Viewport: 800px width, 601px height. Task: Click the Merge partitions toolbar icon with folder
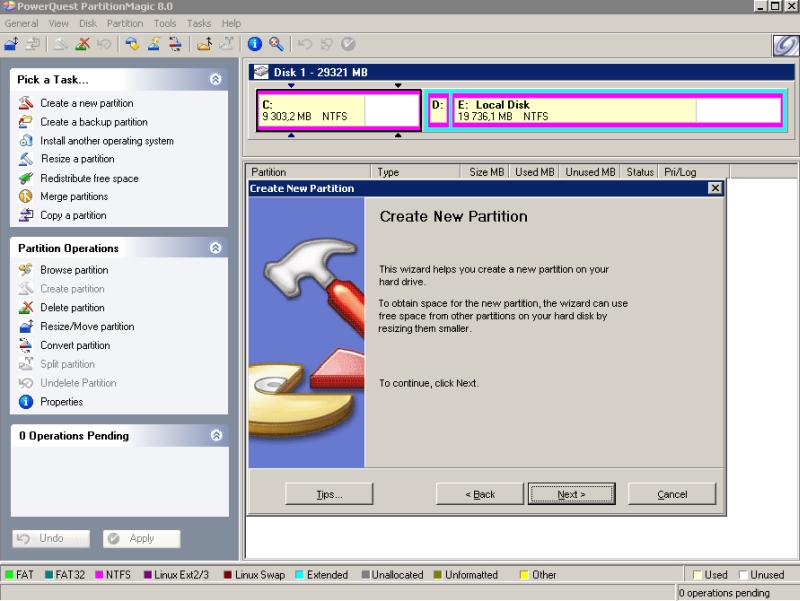(x=205, y=44)
